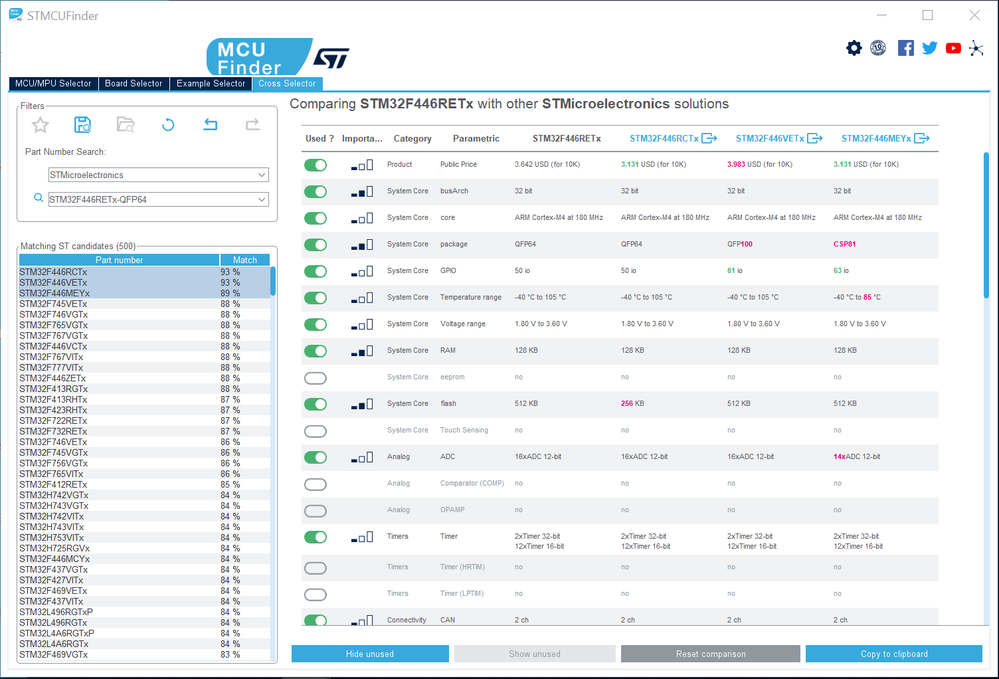999x679 pixels.
Task: Click the candidates list vertical scrollbar
Action: pyautogui.click(x=273, y=281)
